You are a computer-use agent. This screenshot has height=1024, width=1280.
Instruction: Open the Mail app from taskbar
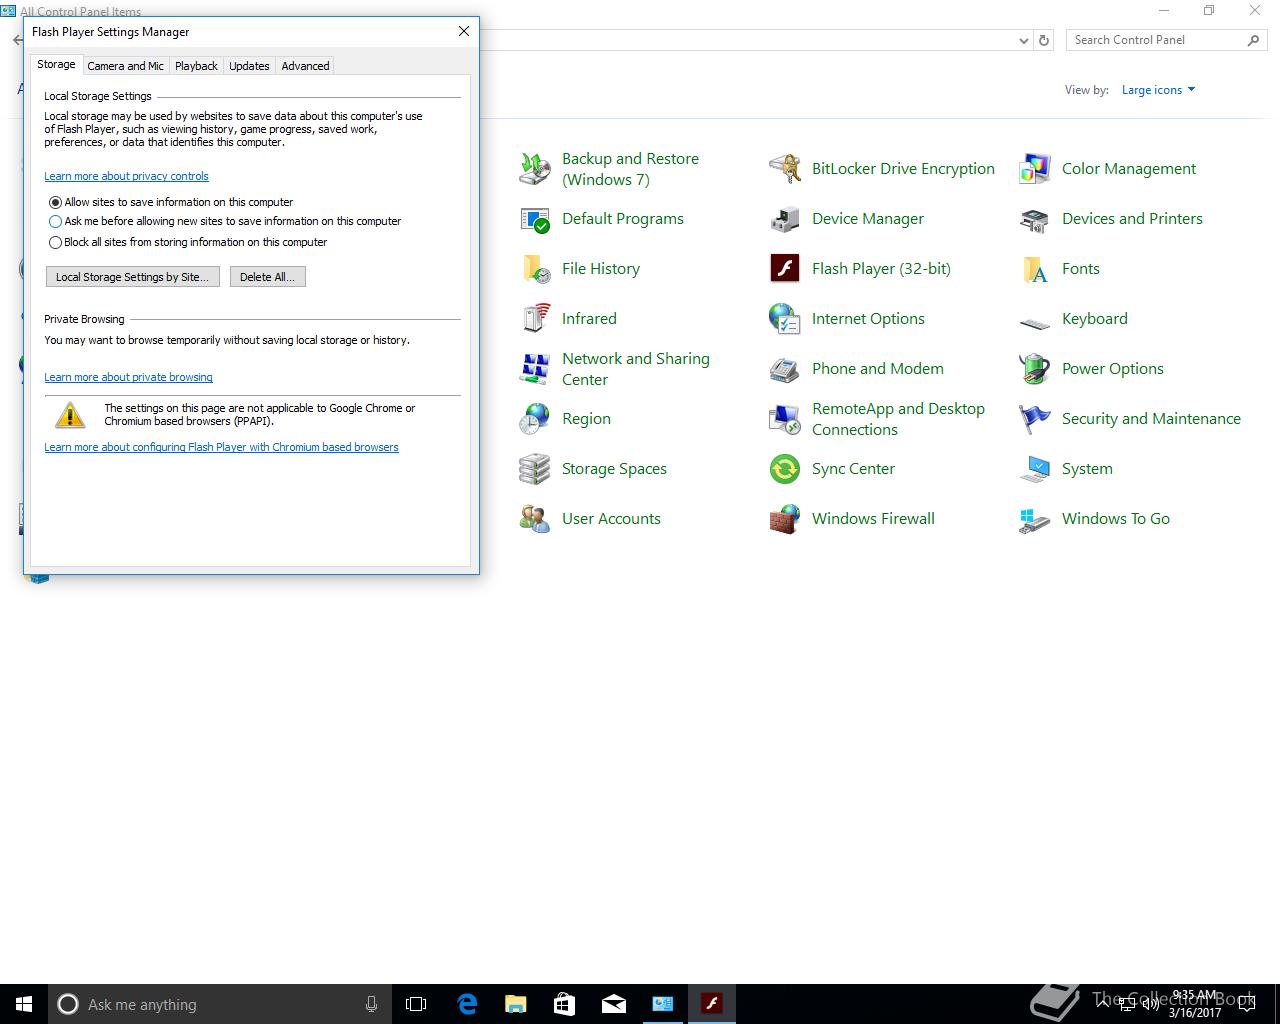point(613,1004)
